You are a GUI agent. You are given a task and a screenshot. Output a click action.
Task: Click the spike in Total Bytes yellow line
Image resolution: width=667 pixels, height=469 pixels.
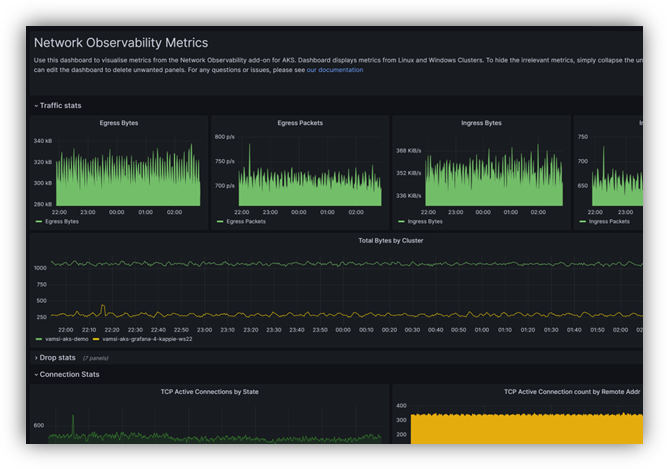coord(103,309)
